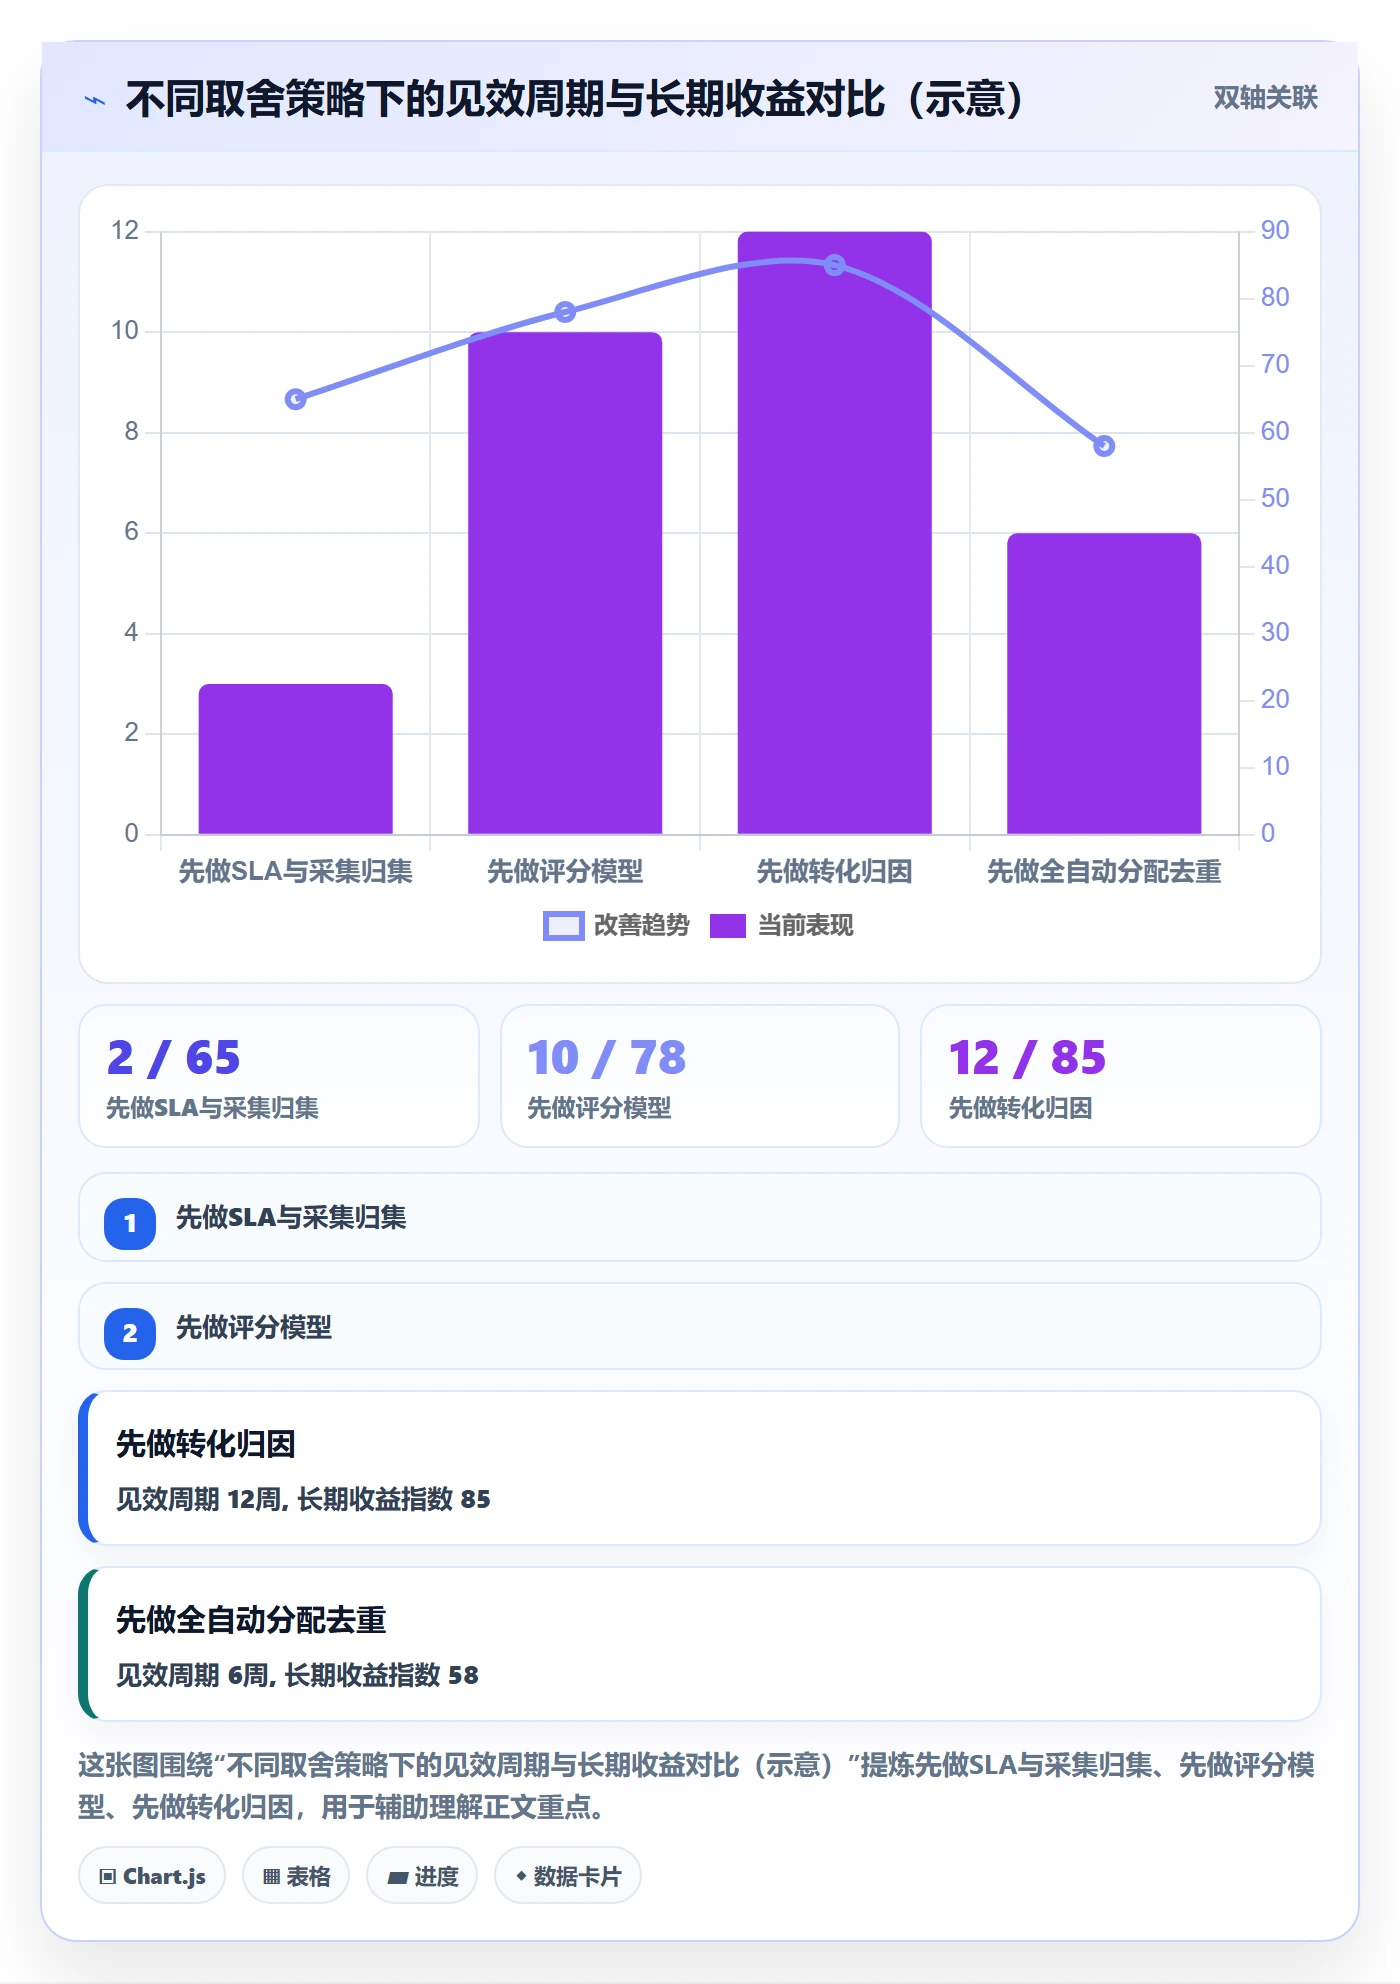Screen dimensions: 1400x1984
Task: Click line point above 先做SLA与采集归集
Action: coord(296,399)
